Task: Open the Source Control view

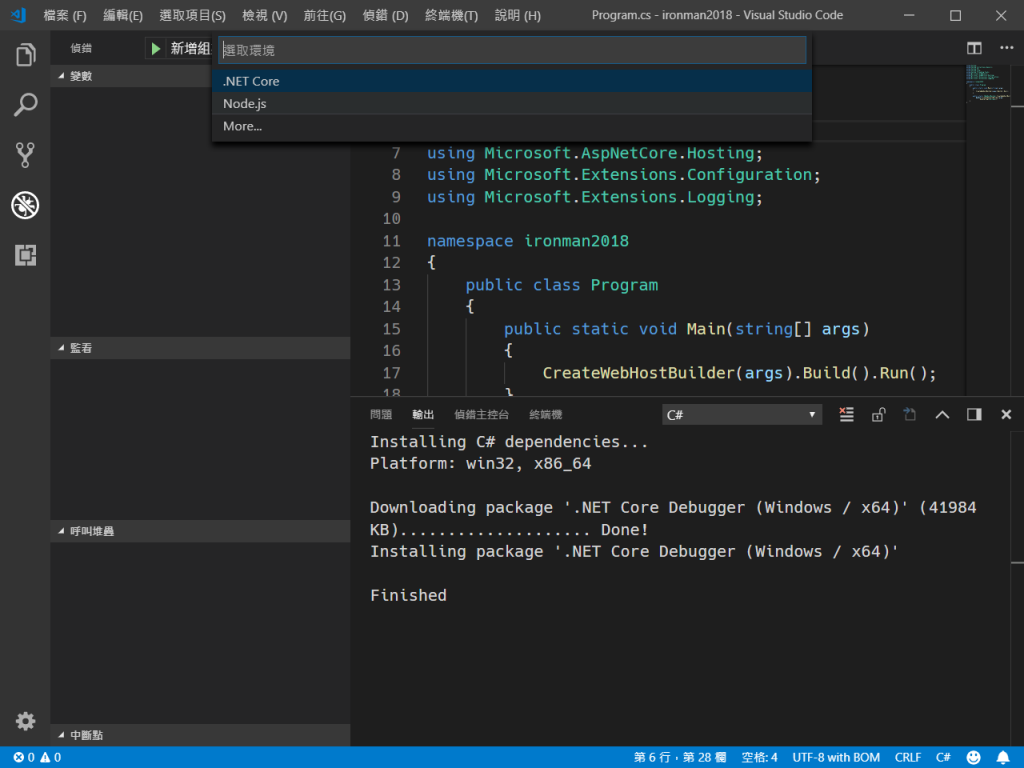Action: pos(25,155)
